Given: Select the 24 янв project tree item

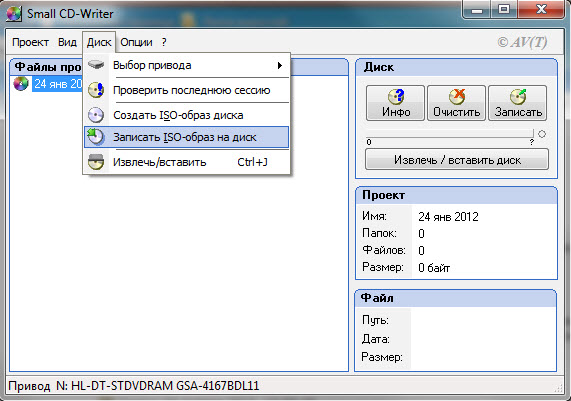Looking at the screenshot, I should (x=58, y=84).
